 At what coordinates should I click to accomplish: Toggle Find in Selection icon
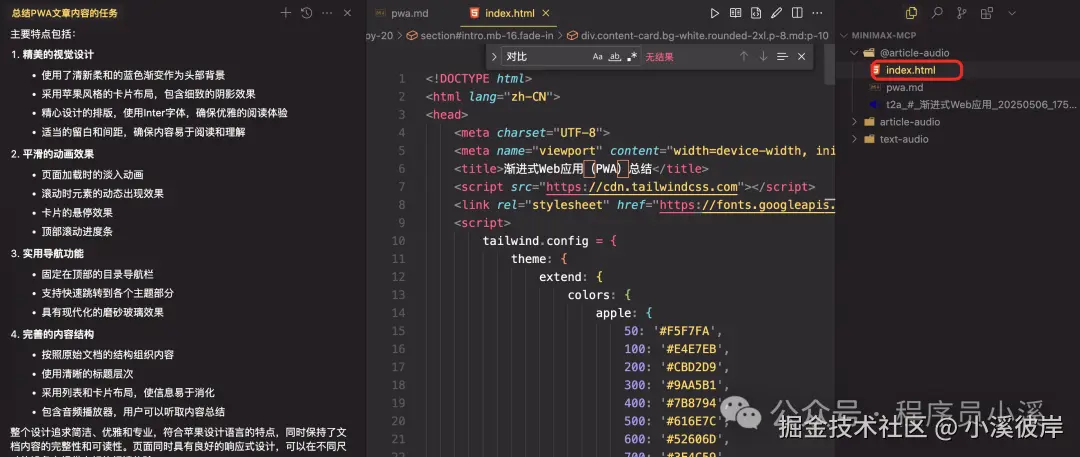click(782, 57)
